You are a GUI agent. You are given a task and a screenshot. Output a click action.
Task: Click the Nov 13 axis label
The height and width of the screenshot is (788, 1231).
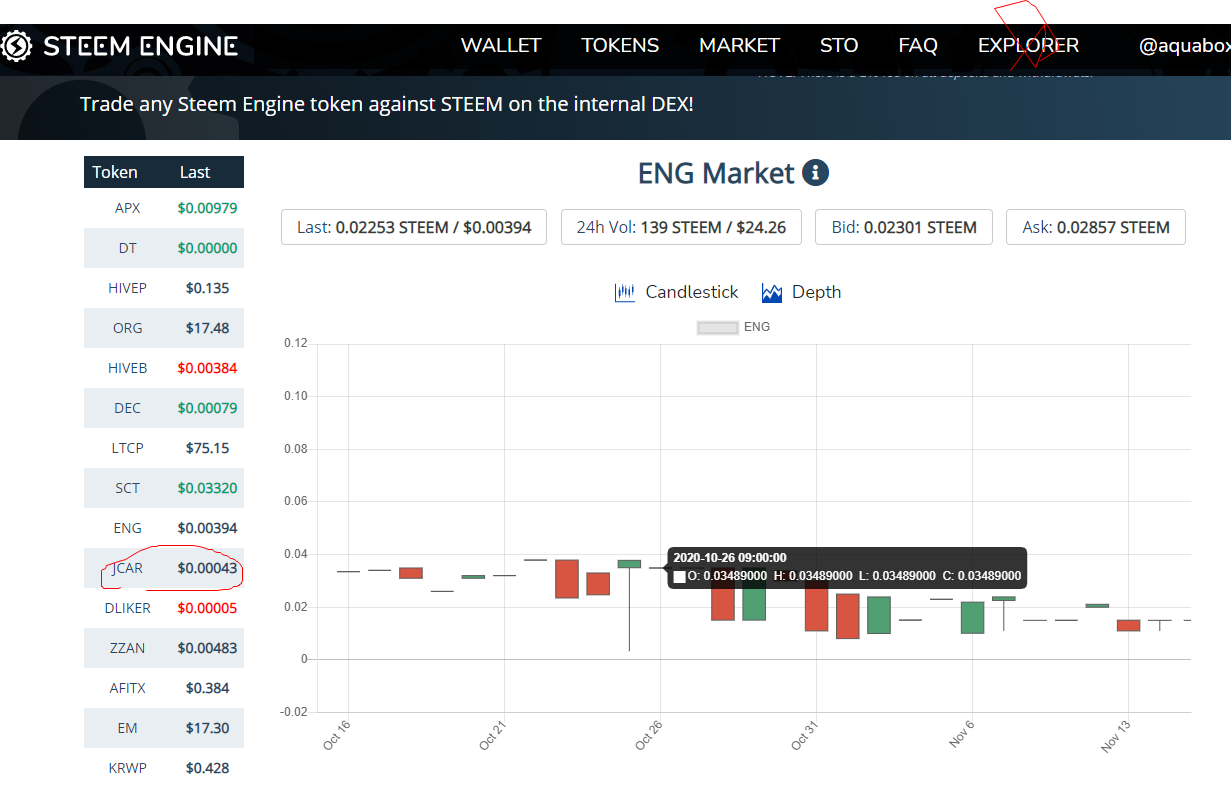(x=1117, y=739)
